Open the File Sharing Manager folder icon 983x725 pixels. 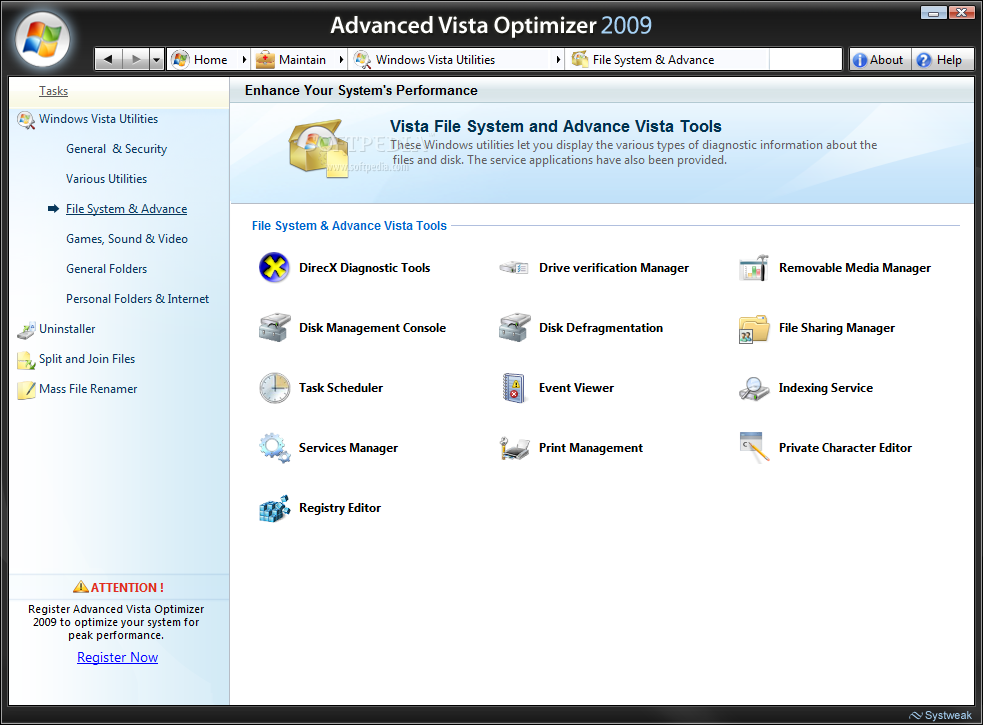754,329
